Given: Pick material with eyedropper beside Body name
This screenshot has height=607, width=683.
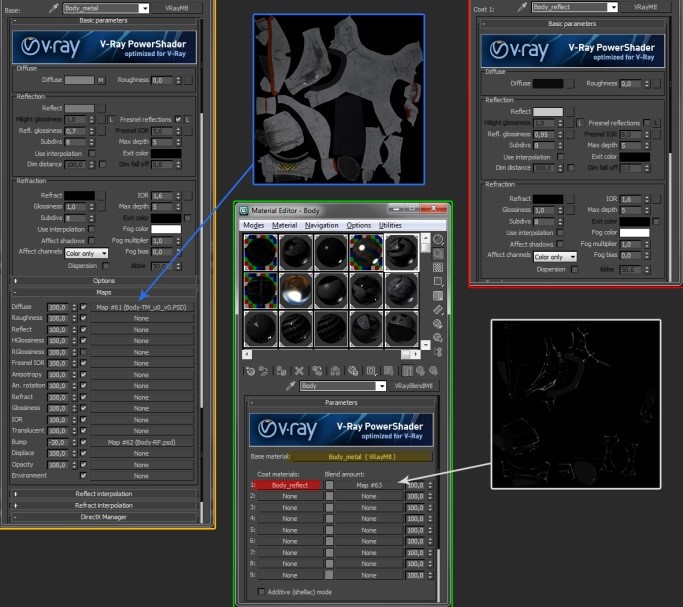Looking at the screenshot, I should click(290, 386).
